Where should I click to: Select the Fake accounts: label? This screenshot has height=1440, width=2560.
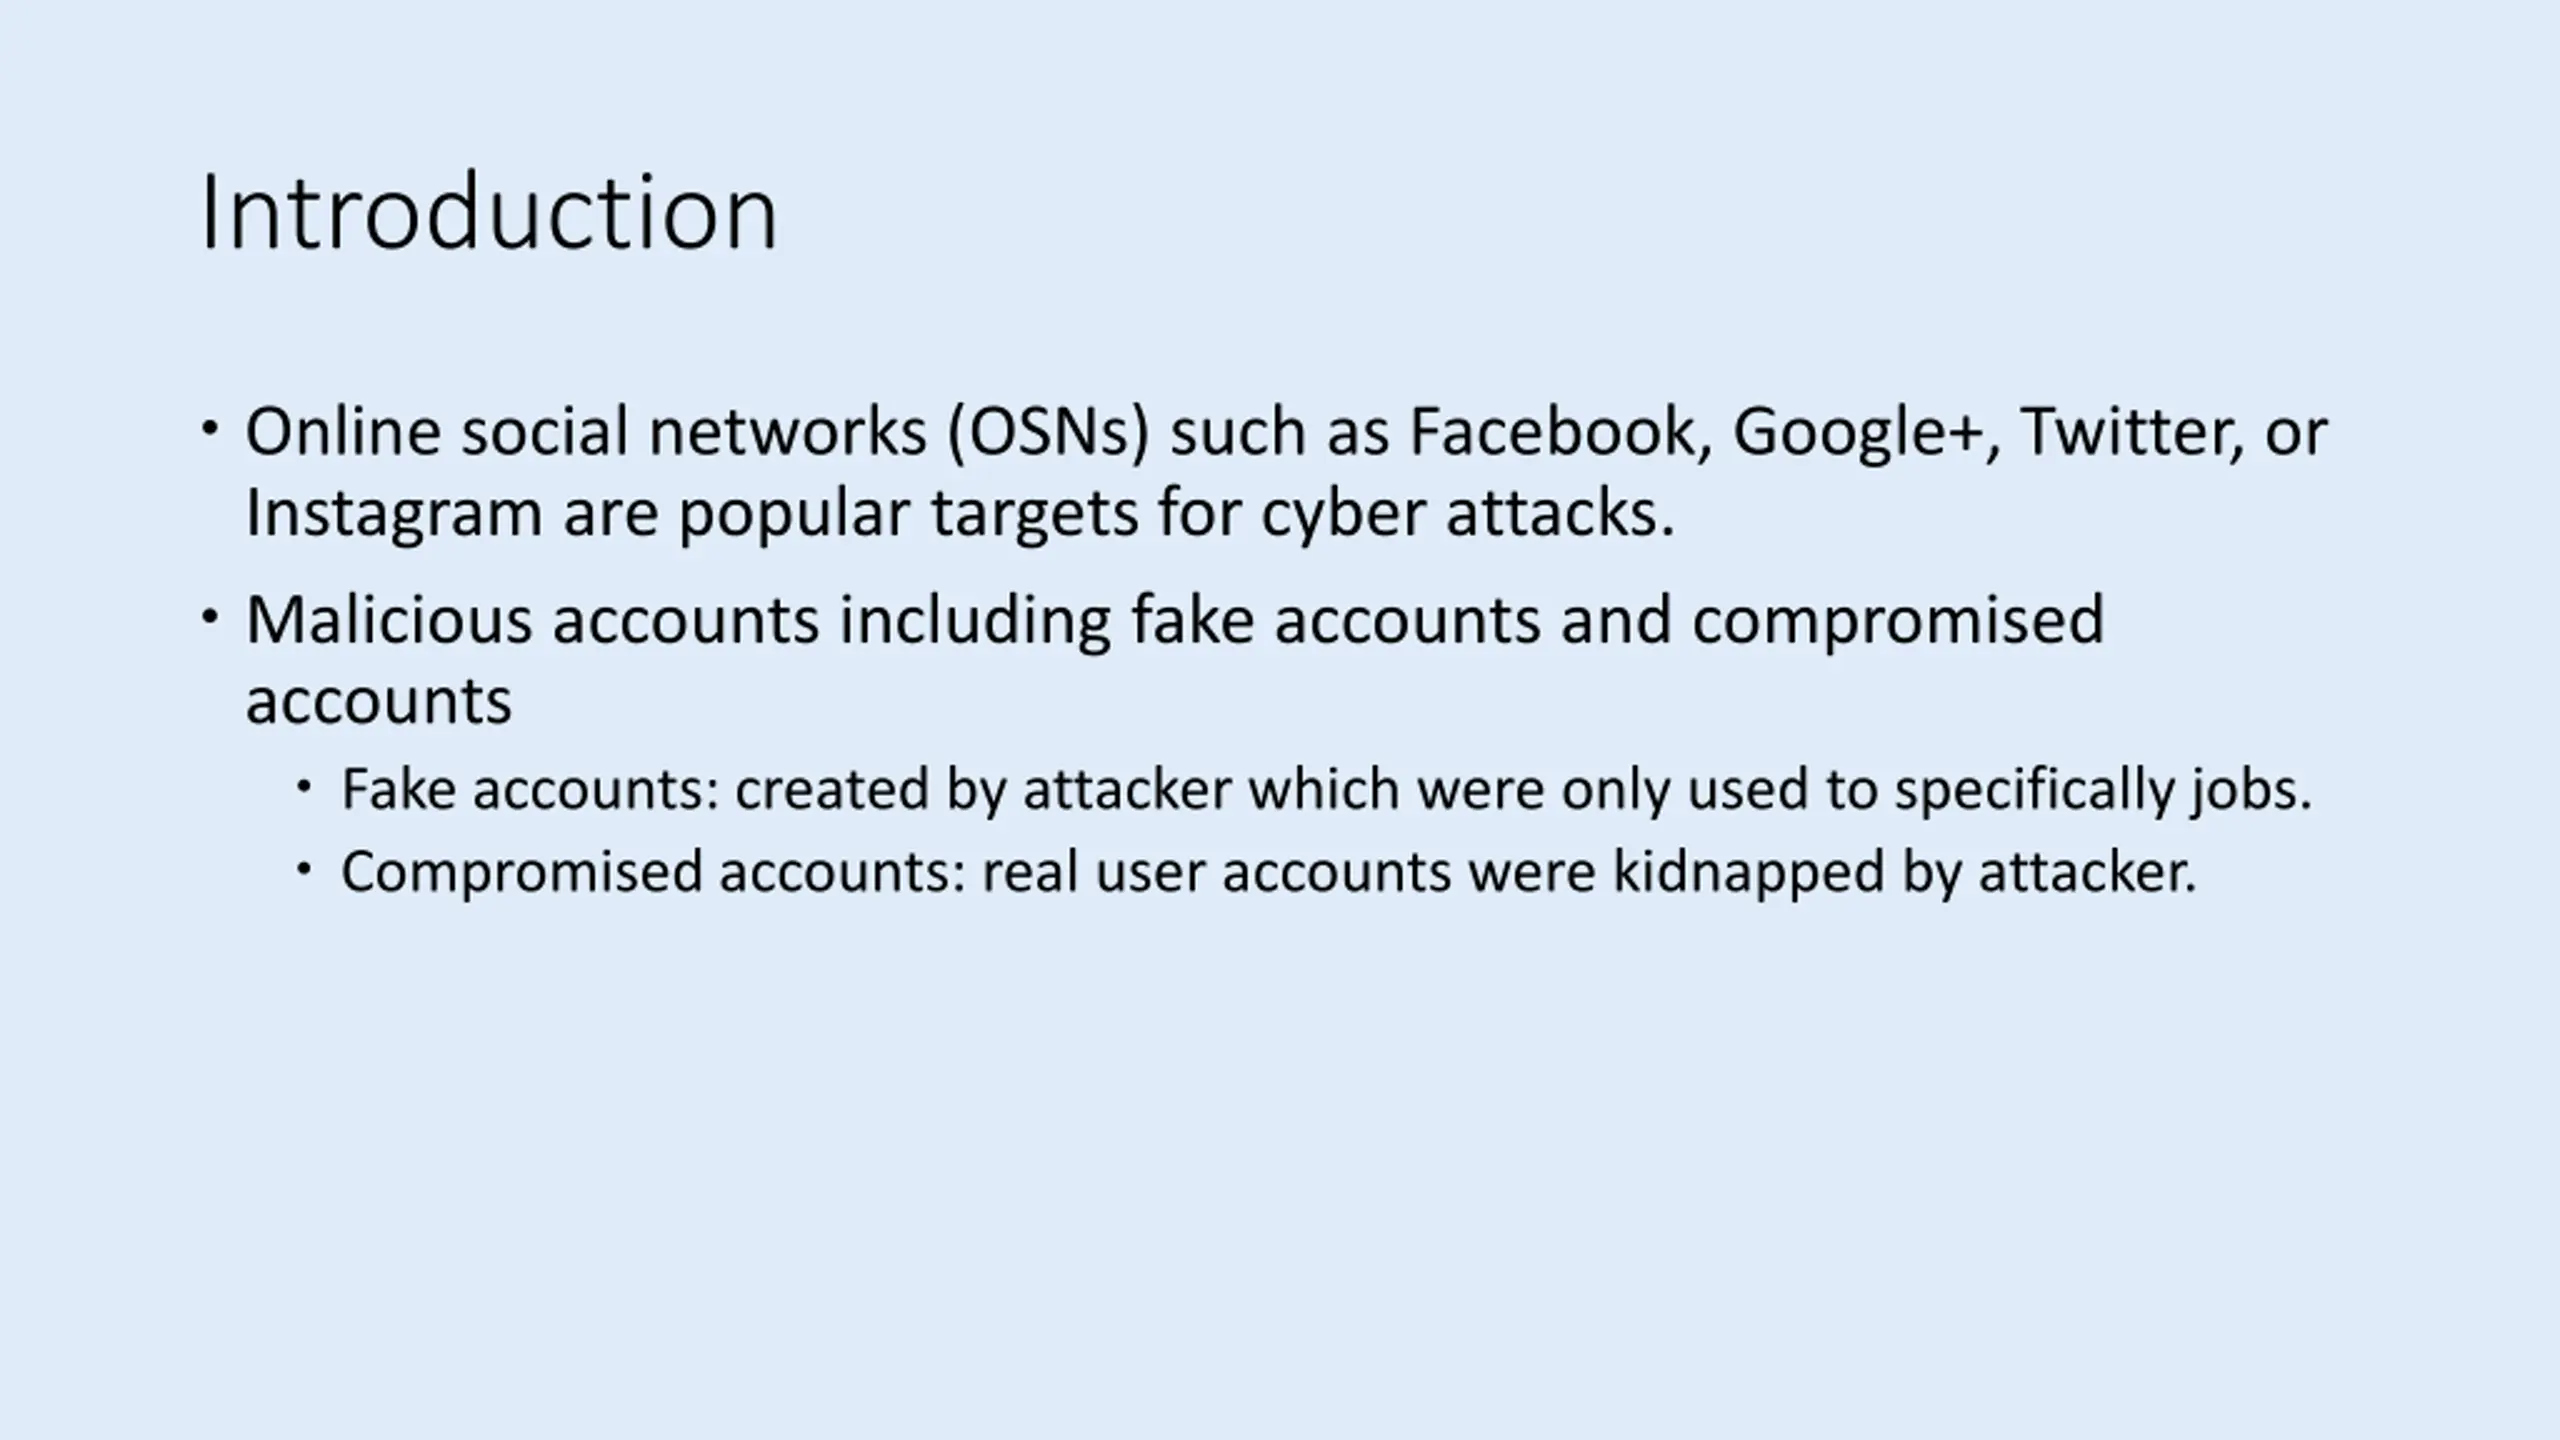(x=531, y=789)
